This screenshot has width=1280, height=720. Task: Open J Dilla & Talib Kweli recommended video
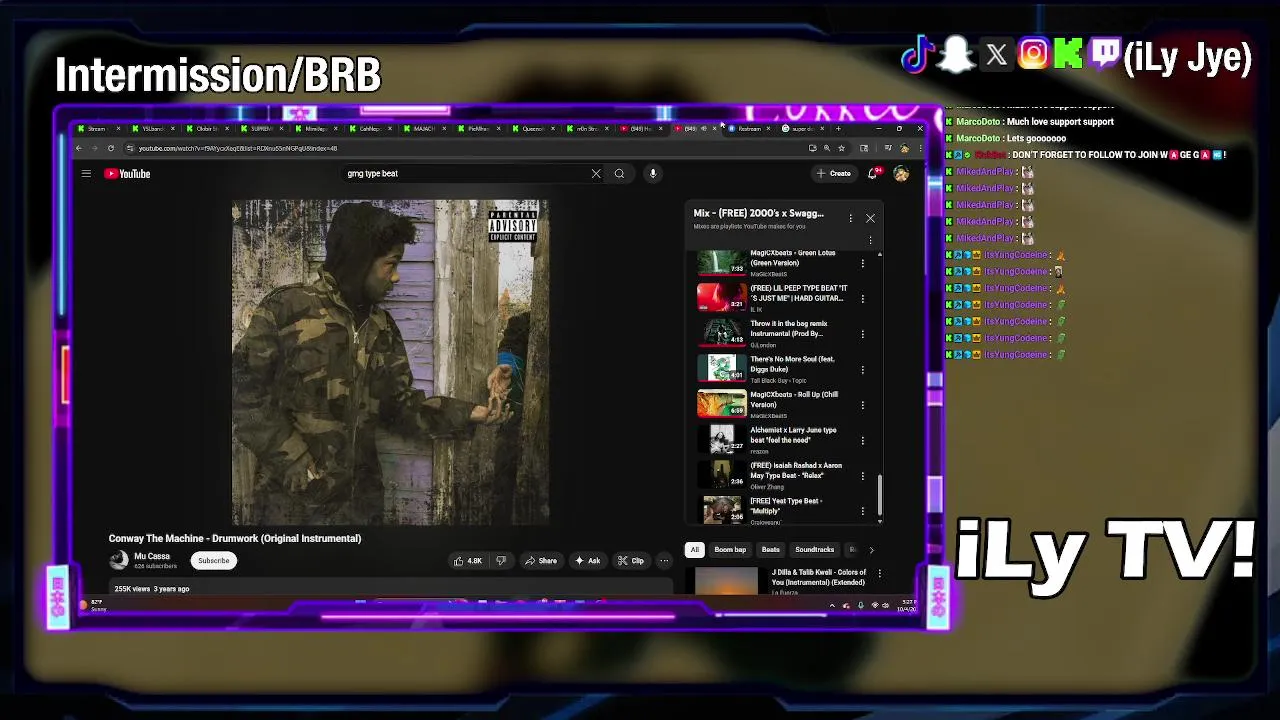(x=819, y=577)
